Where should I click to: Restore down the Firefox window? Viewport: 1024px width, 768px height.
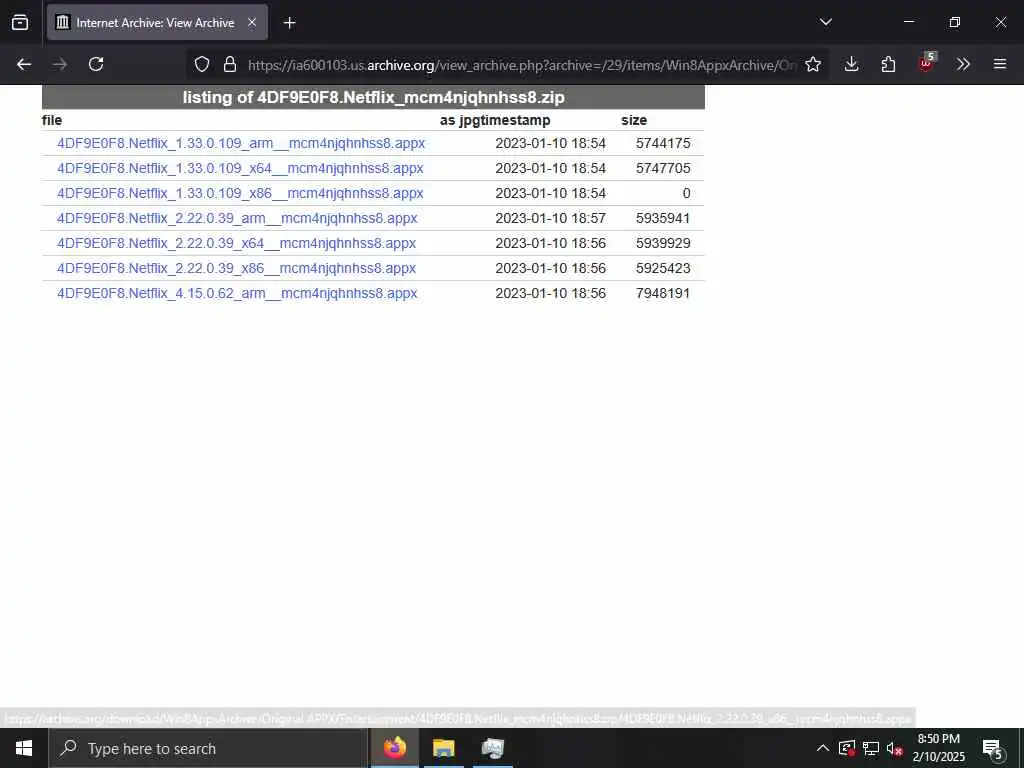[955, 22]
